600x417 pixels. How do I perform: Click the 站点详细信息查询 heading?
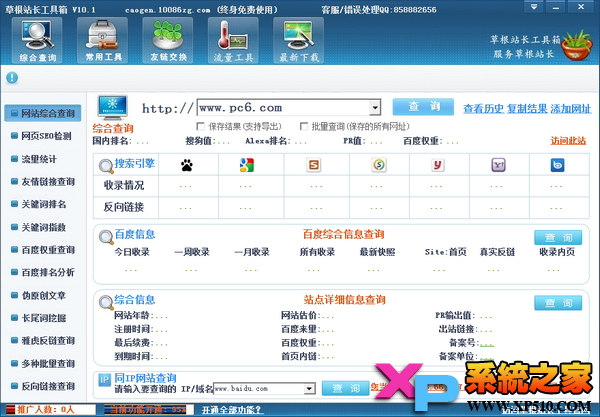coord(344,300)
